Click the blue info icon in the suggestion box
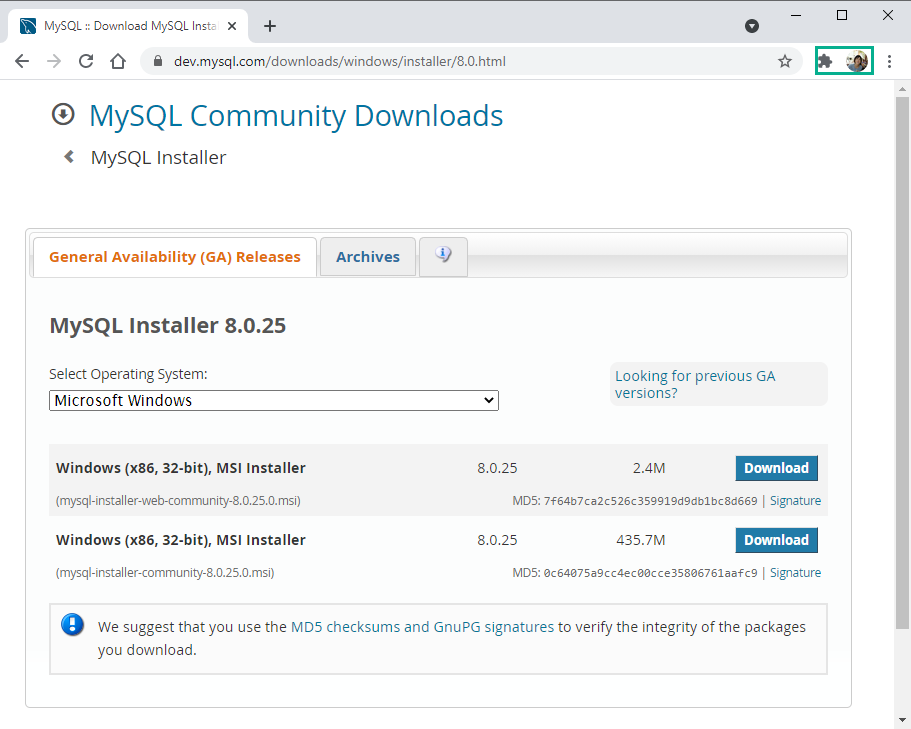The image size is (911, 729). pos(71,624)
